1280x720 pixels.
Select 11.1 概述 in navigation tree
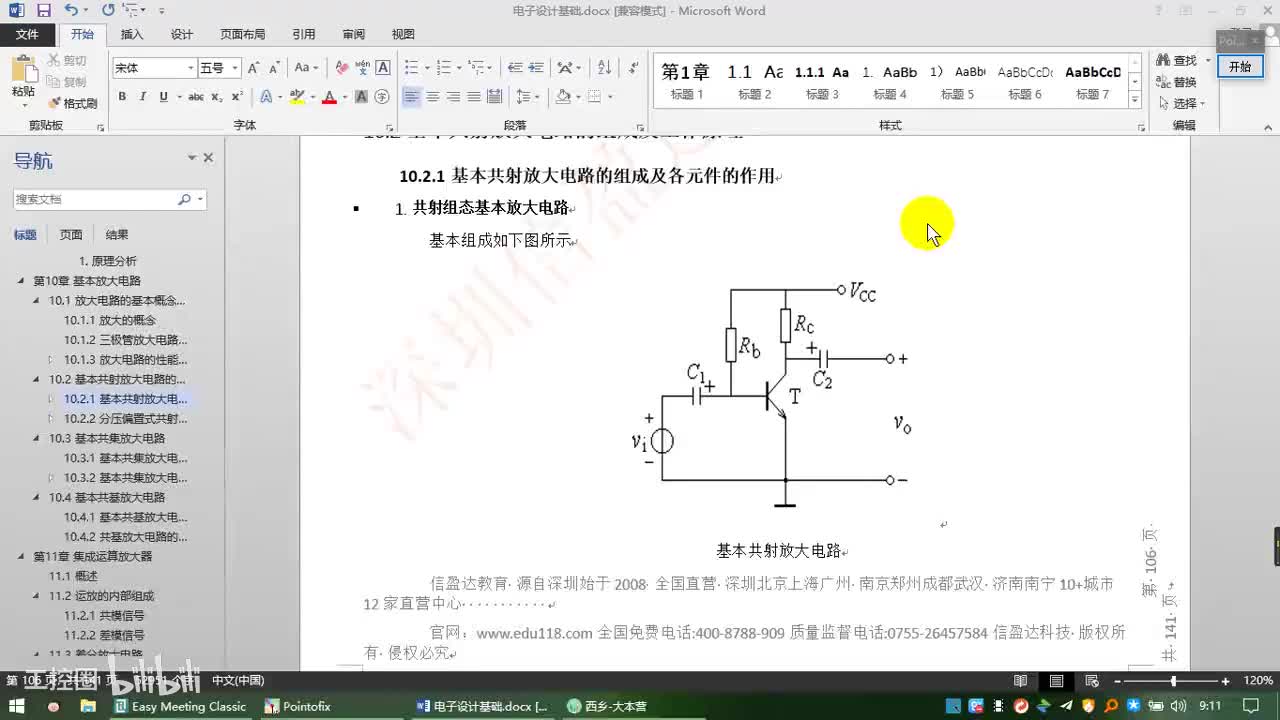click(x=73, y=576)
